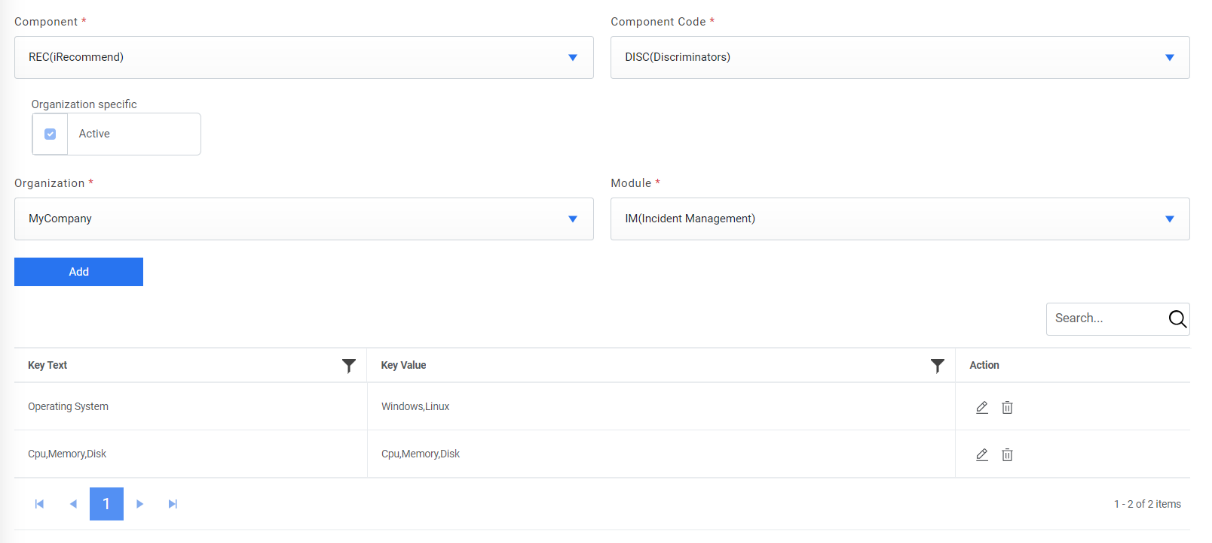Delete the Operating System row
The width and height of the screenshot is (1212, 543).
pos(1007,407)
